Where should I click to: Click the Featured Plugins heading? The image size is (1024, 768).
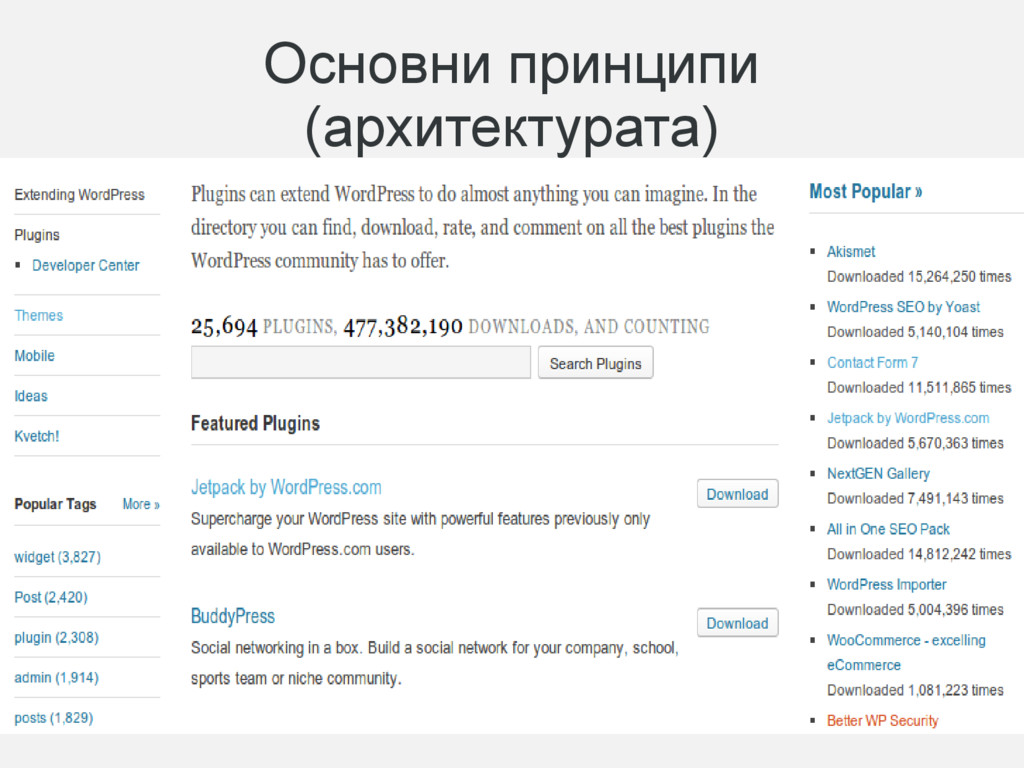(255, 423)
